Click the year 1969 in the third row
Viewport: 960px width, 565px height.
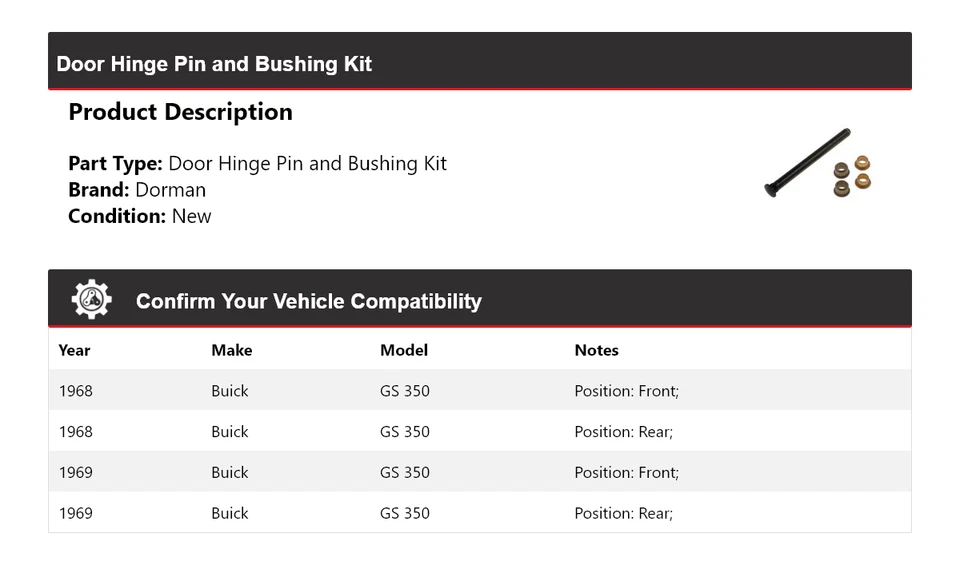coord(75,473)
